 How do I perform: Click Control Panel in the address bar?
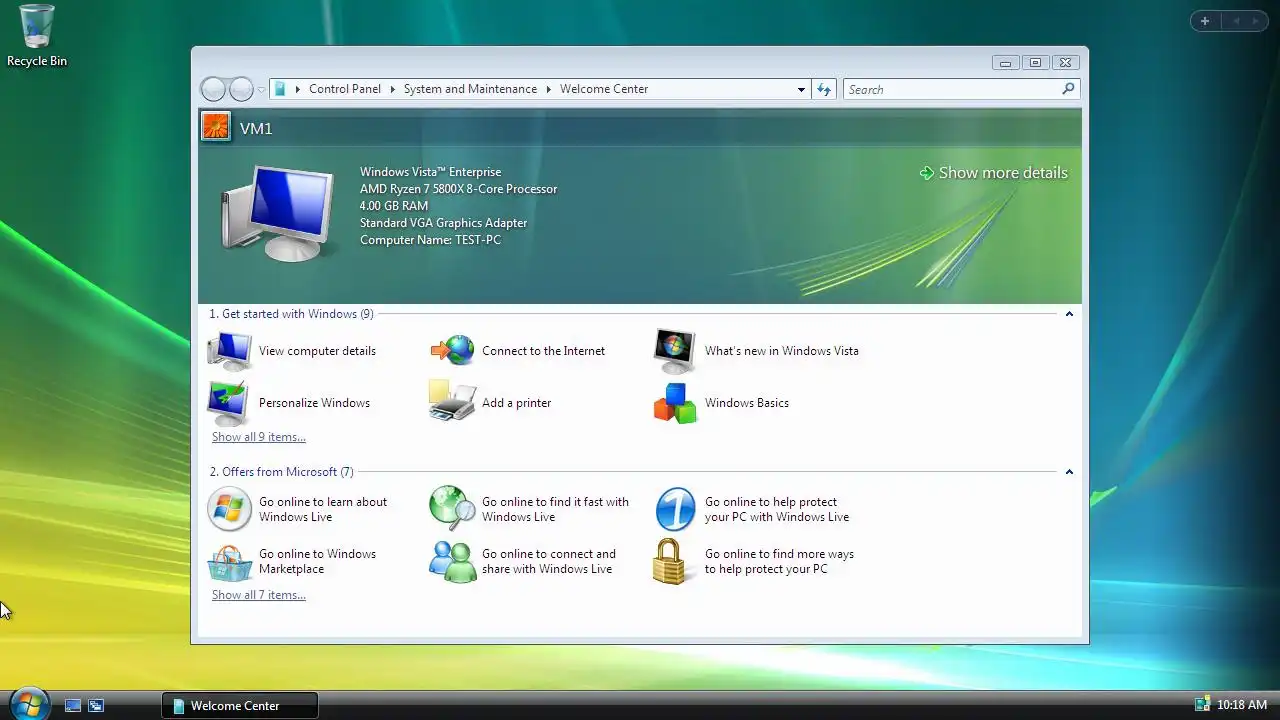click(x=345, y=89)
